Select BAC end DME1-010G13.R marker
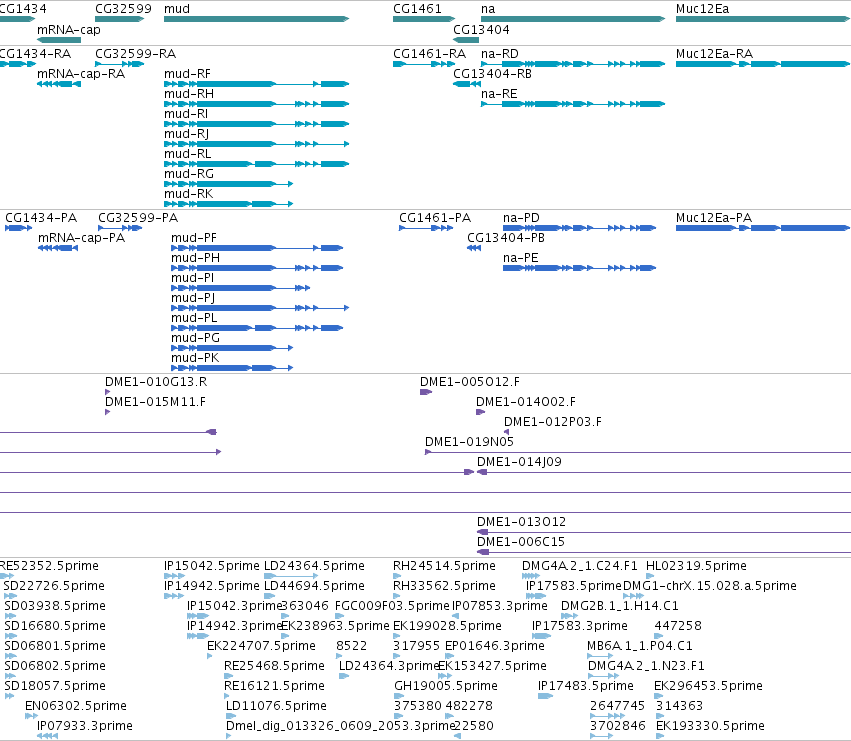The height and width of the screenshot is (741, 851). point(107,392)
